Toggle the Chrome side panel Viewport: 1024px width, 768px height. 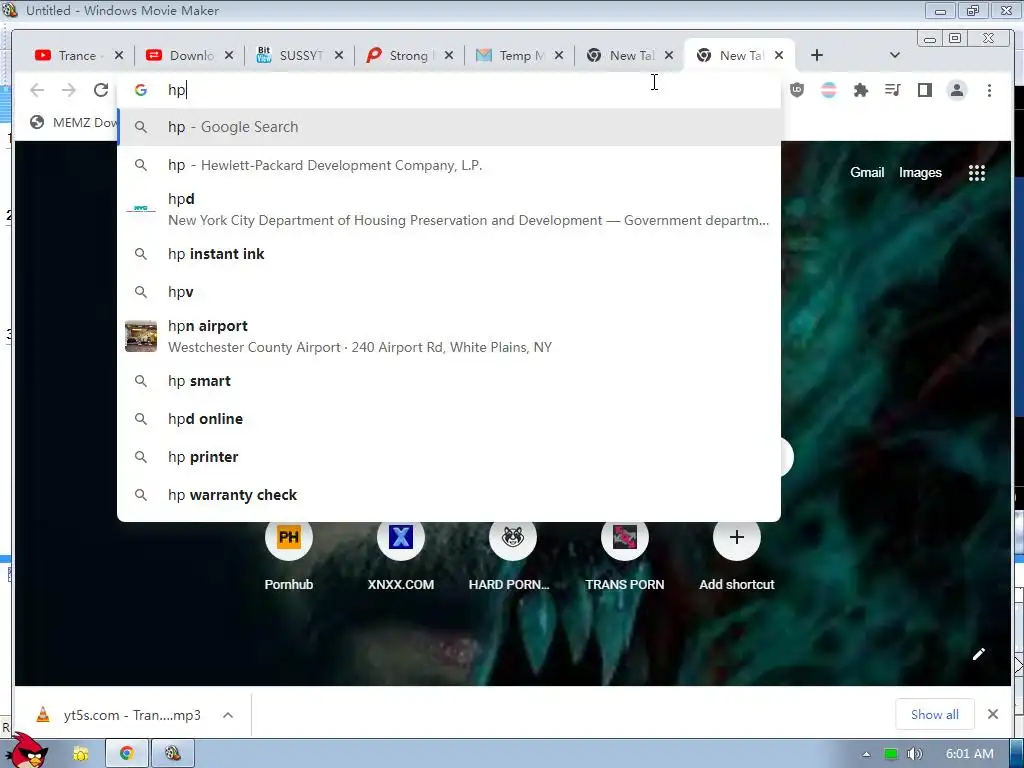tap(925, 90)
